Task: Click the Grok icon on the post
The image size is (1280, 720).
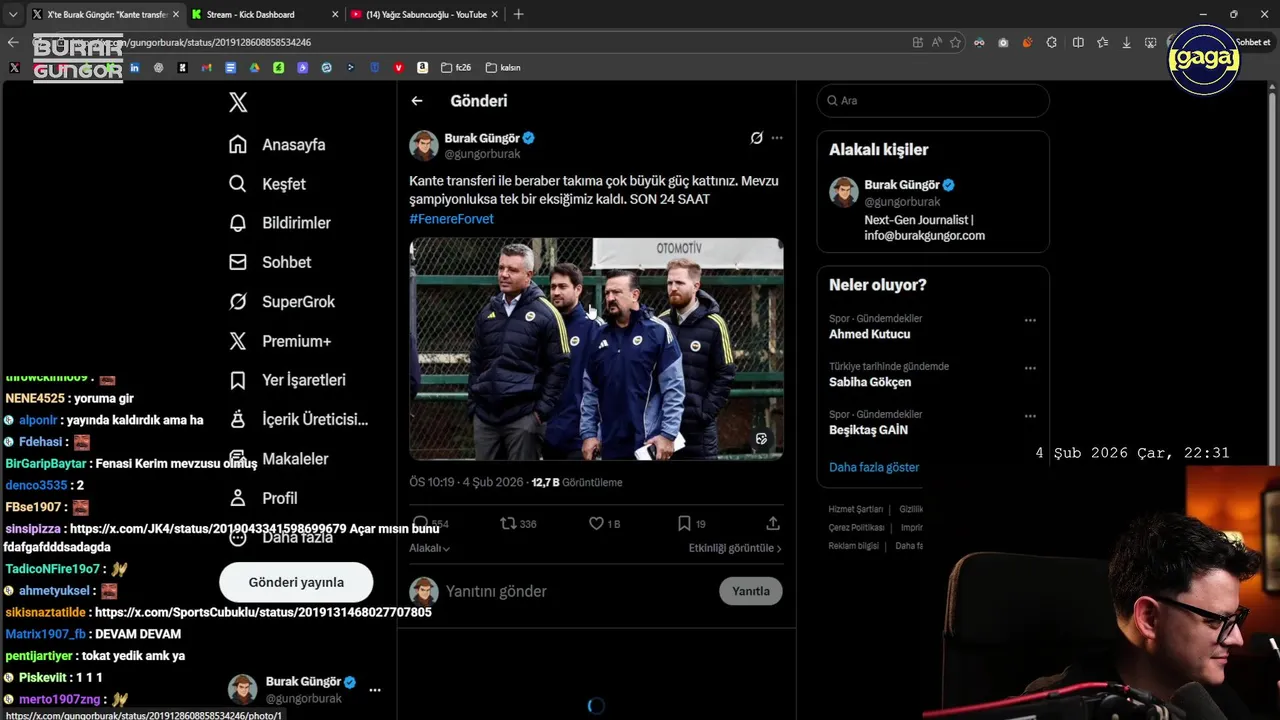Action: (757, 138)
